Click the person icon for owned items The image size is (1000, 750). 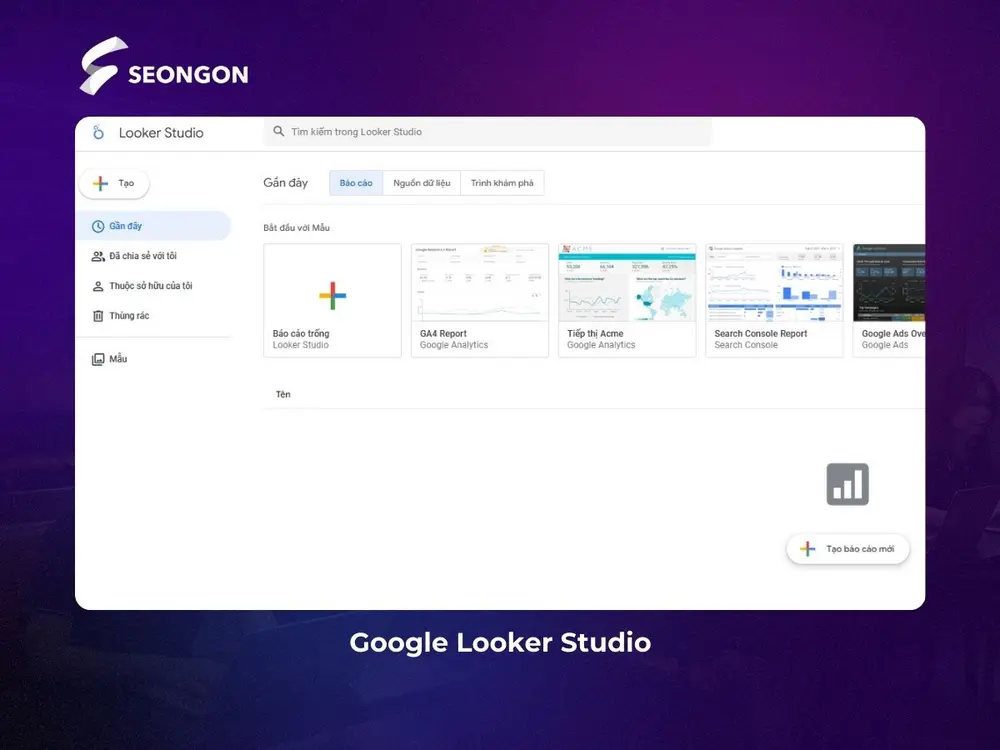98,286
